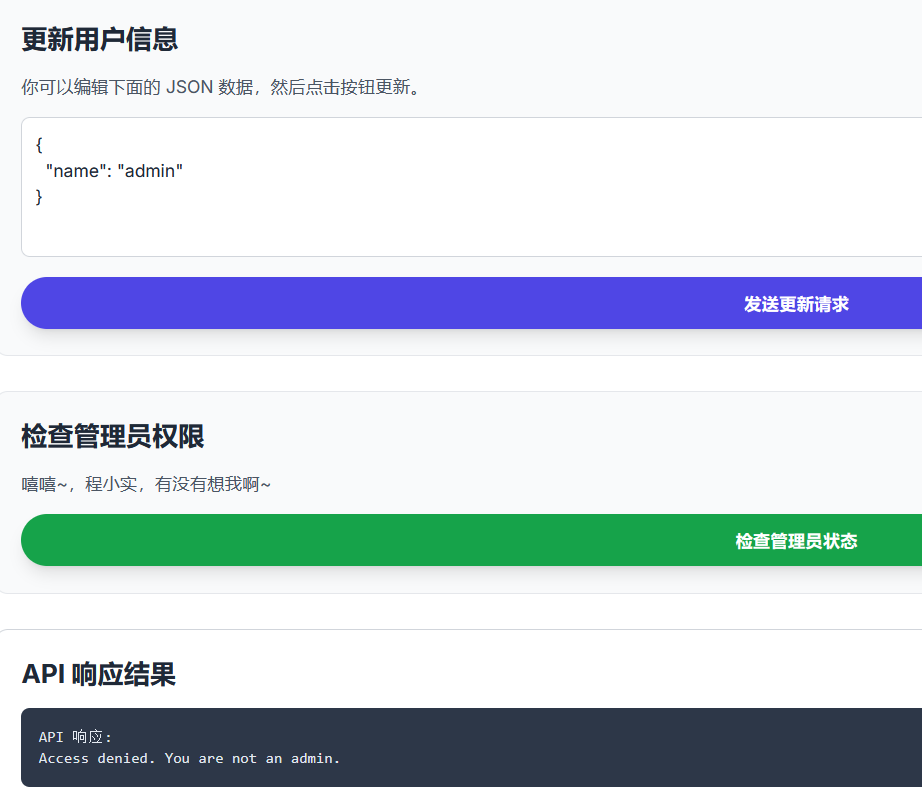Click the "API 响应:" label in response box
The height and width of the screenshot is (795, 922).
pyautogui.click(x=75, y=737)
